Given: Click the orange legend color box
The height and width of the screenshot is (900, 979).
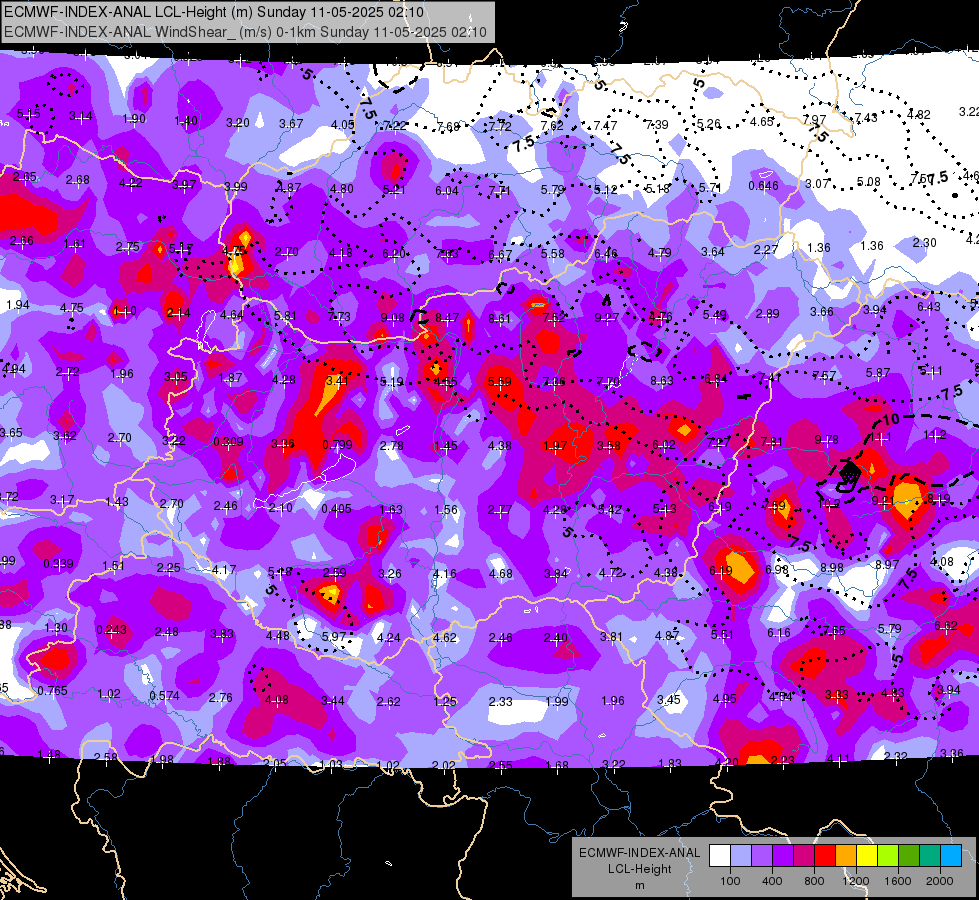Looking at the screenshot, I should point(846,856).
